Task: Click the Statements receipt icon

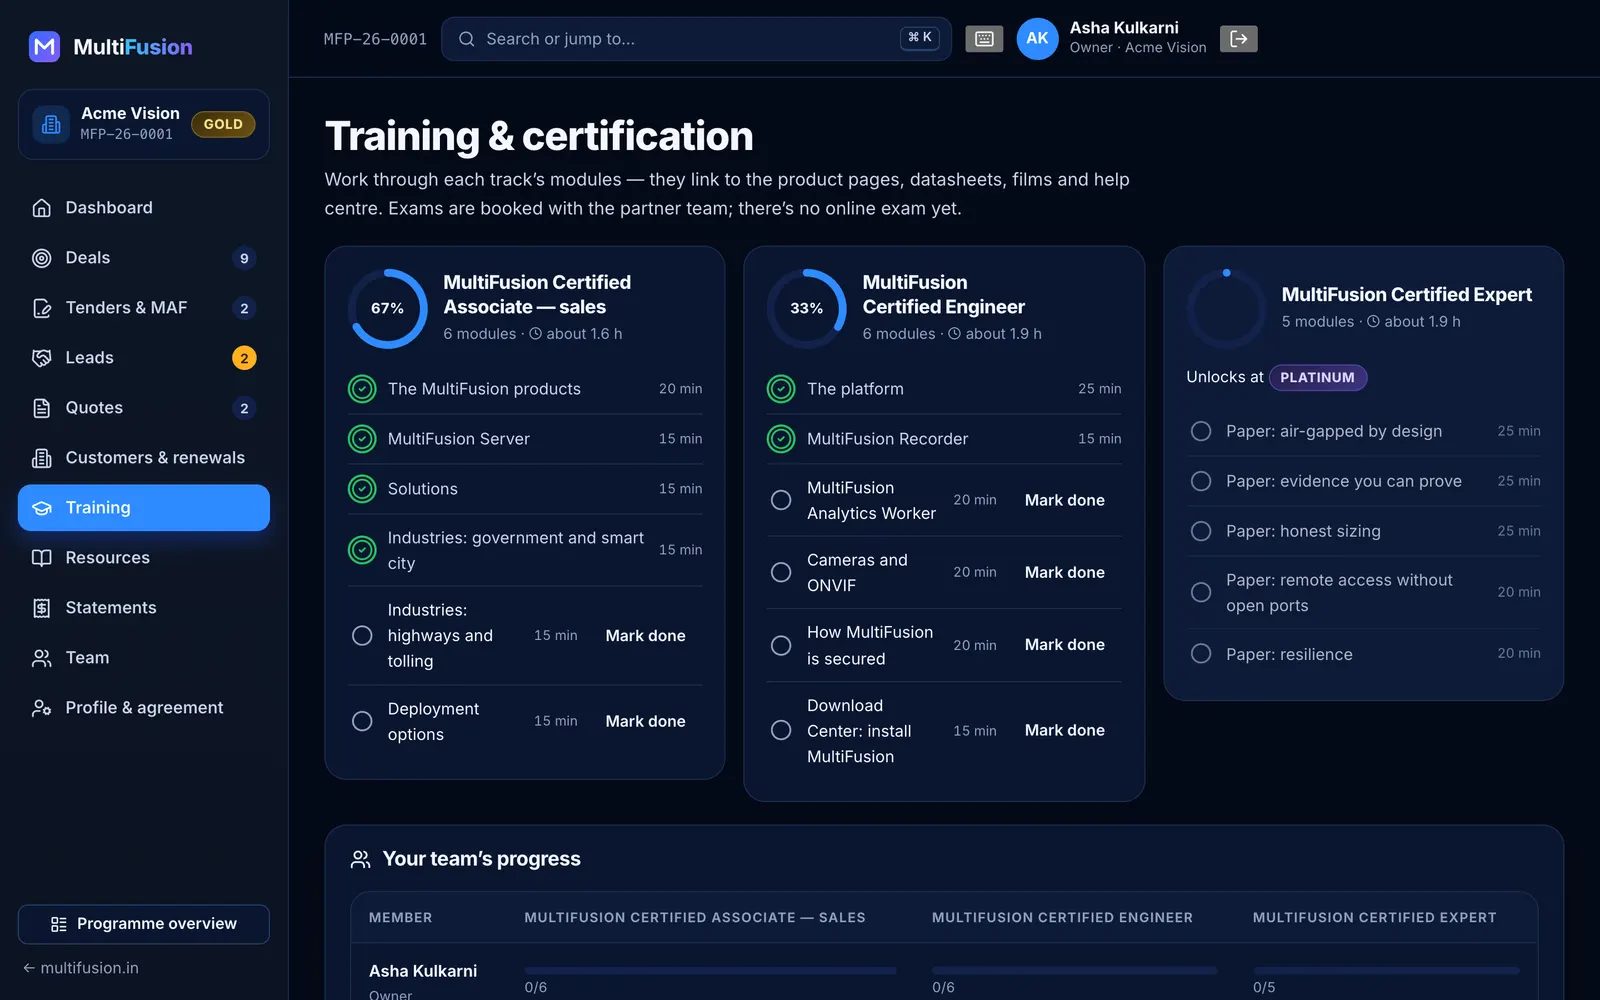Action: tap(42, 608)
